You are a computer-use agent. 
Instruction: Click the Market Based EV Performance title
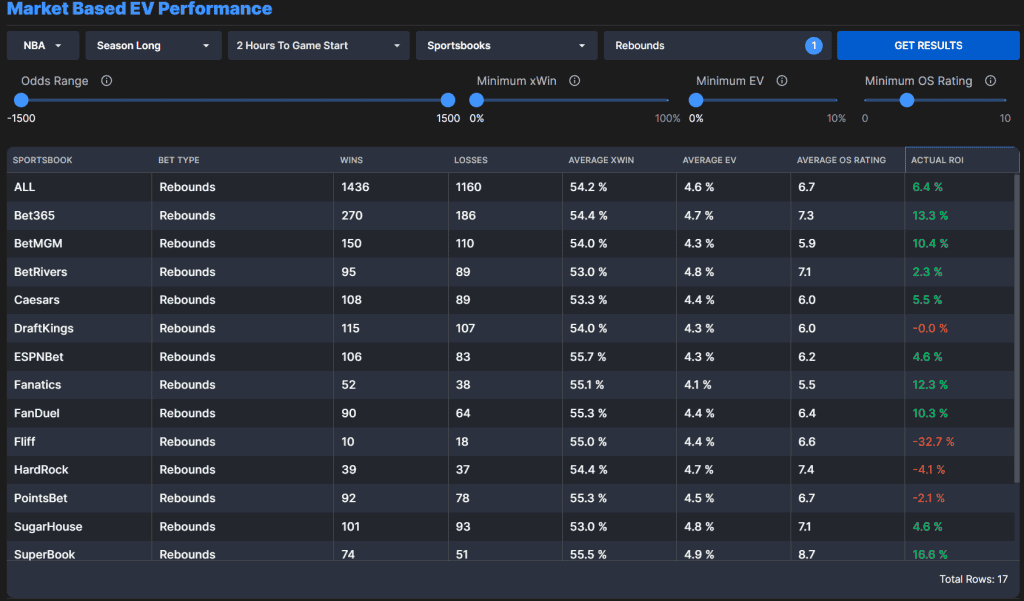pos(139,8)
